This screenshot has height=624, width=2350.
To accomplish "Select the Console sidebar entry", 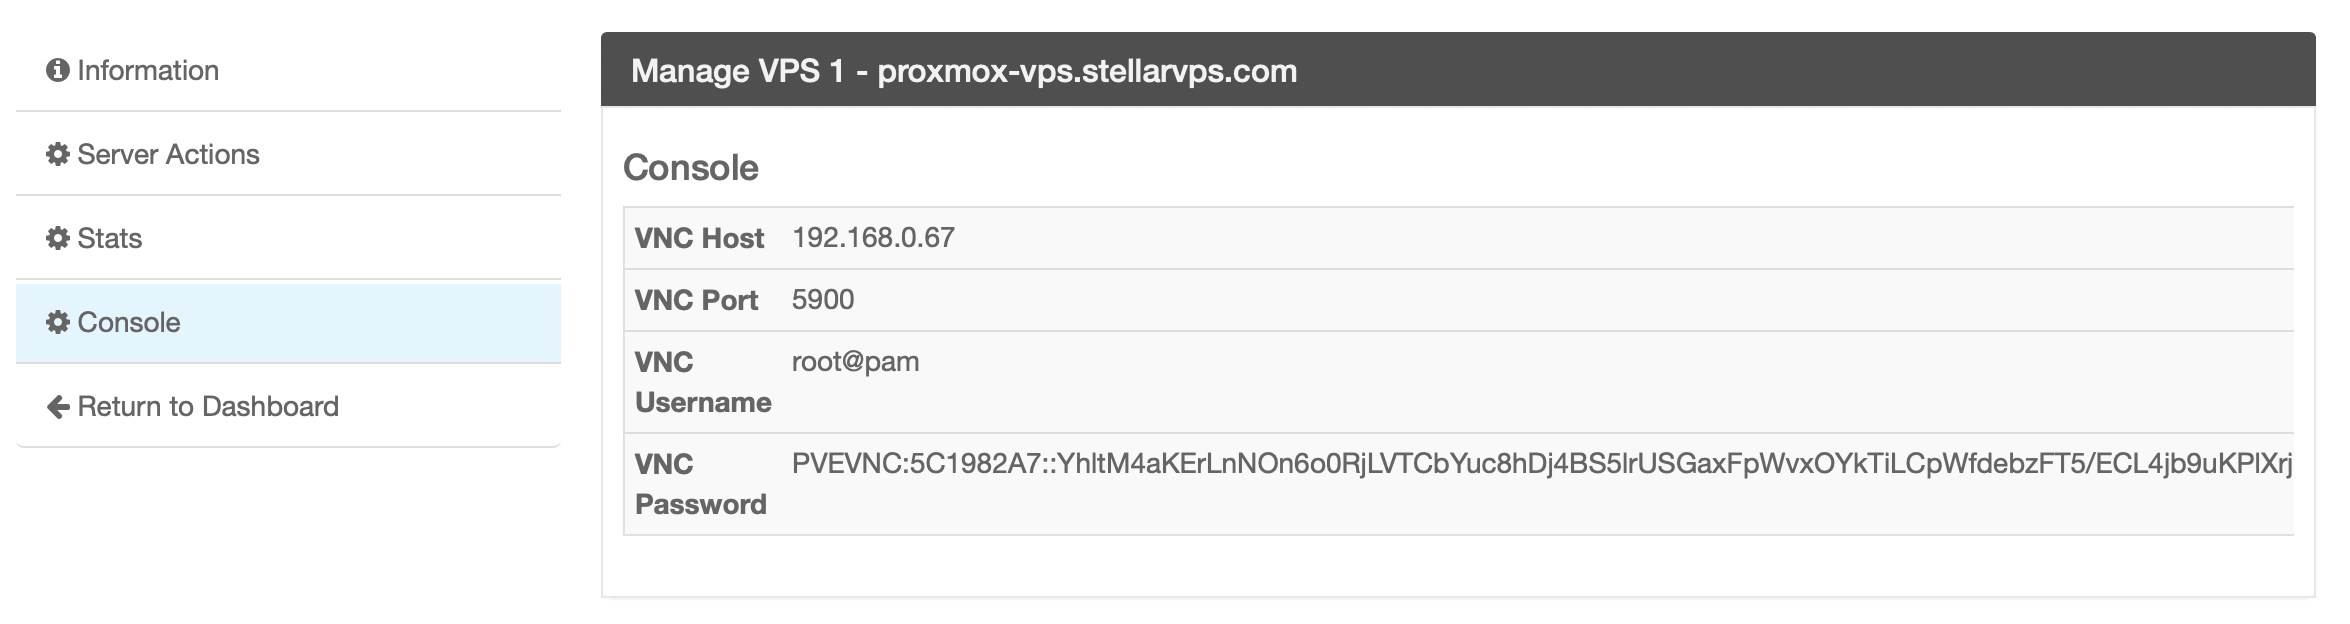I will pyautogui.click(x=129, y=322).
